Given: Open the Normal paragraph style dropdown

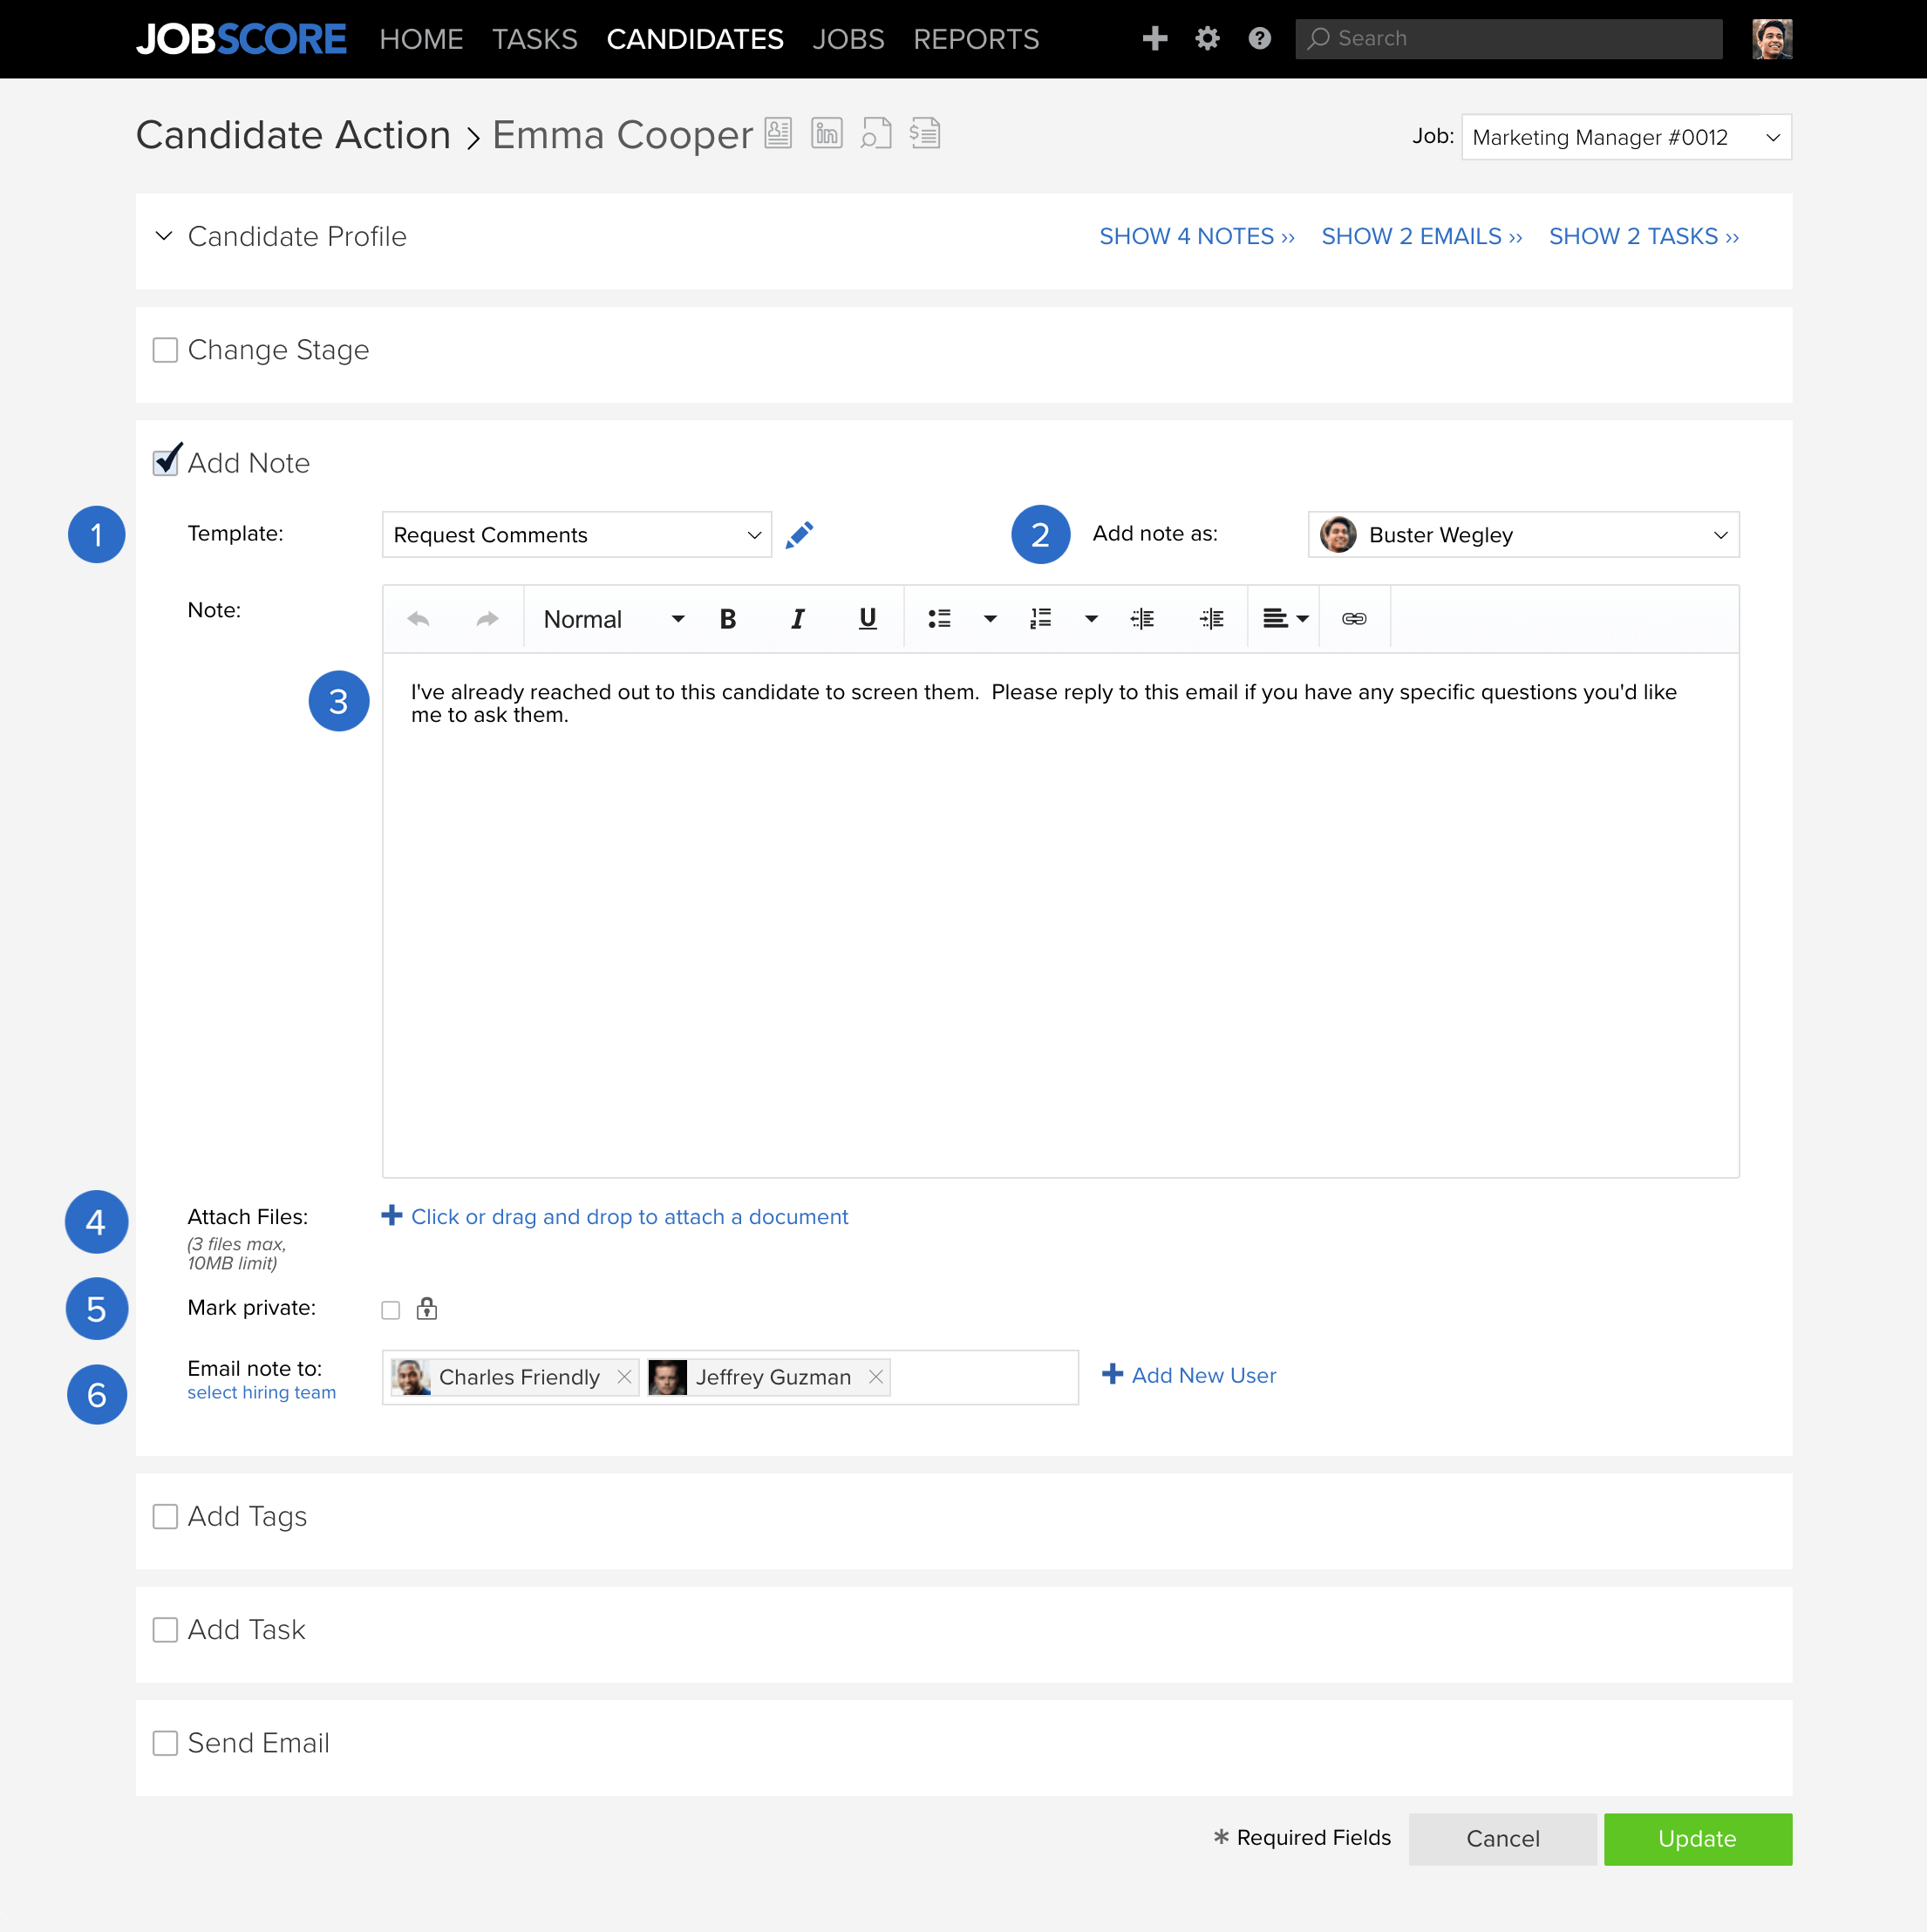Looking at the screenshot, I should (x=613, y=619).
